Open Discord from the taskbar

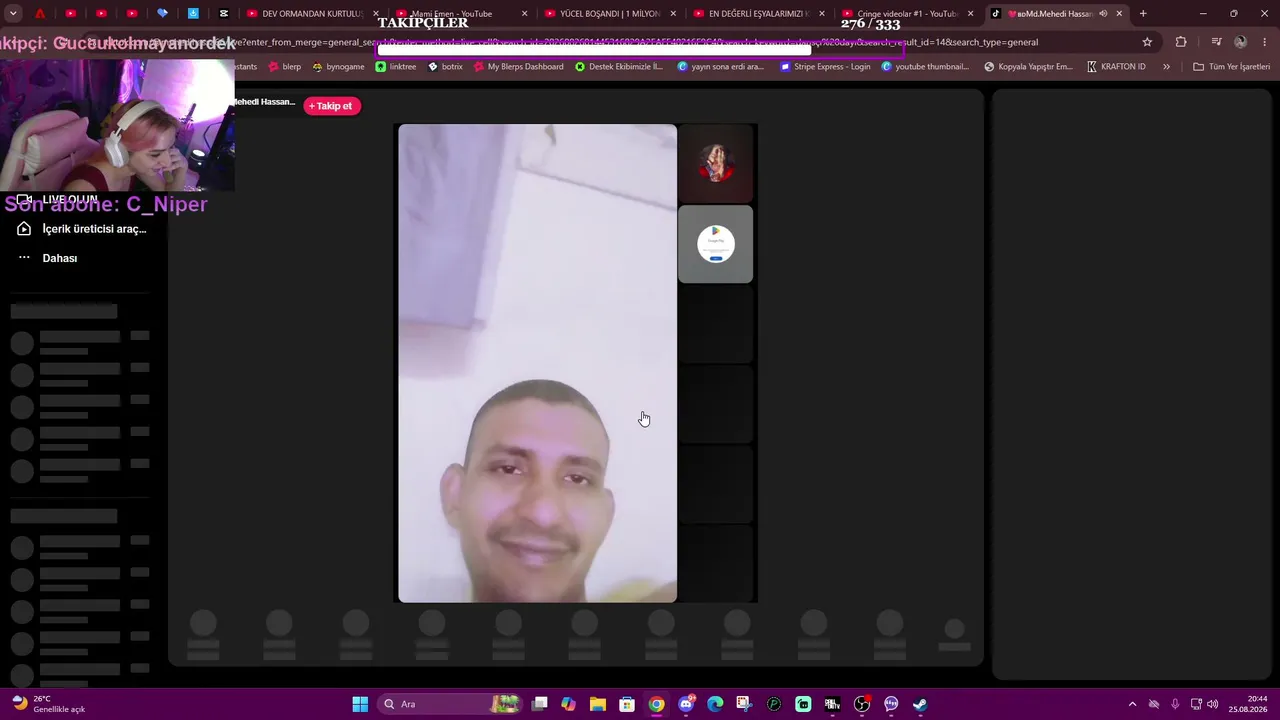(x=686, y=704)
